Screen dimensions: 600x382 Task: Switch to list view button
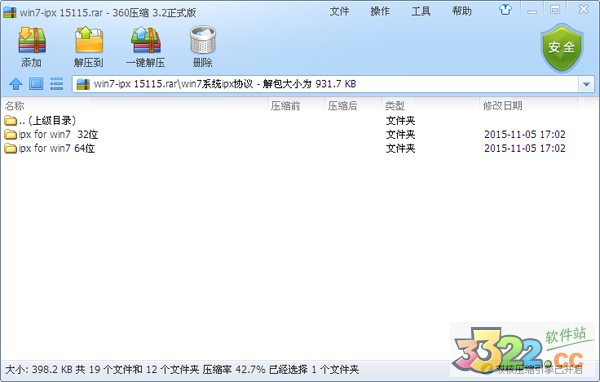coord(57,84)
